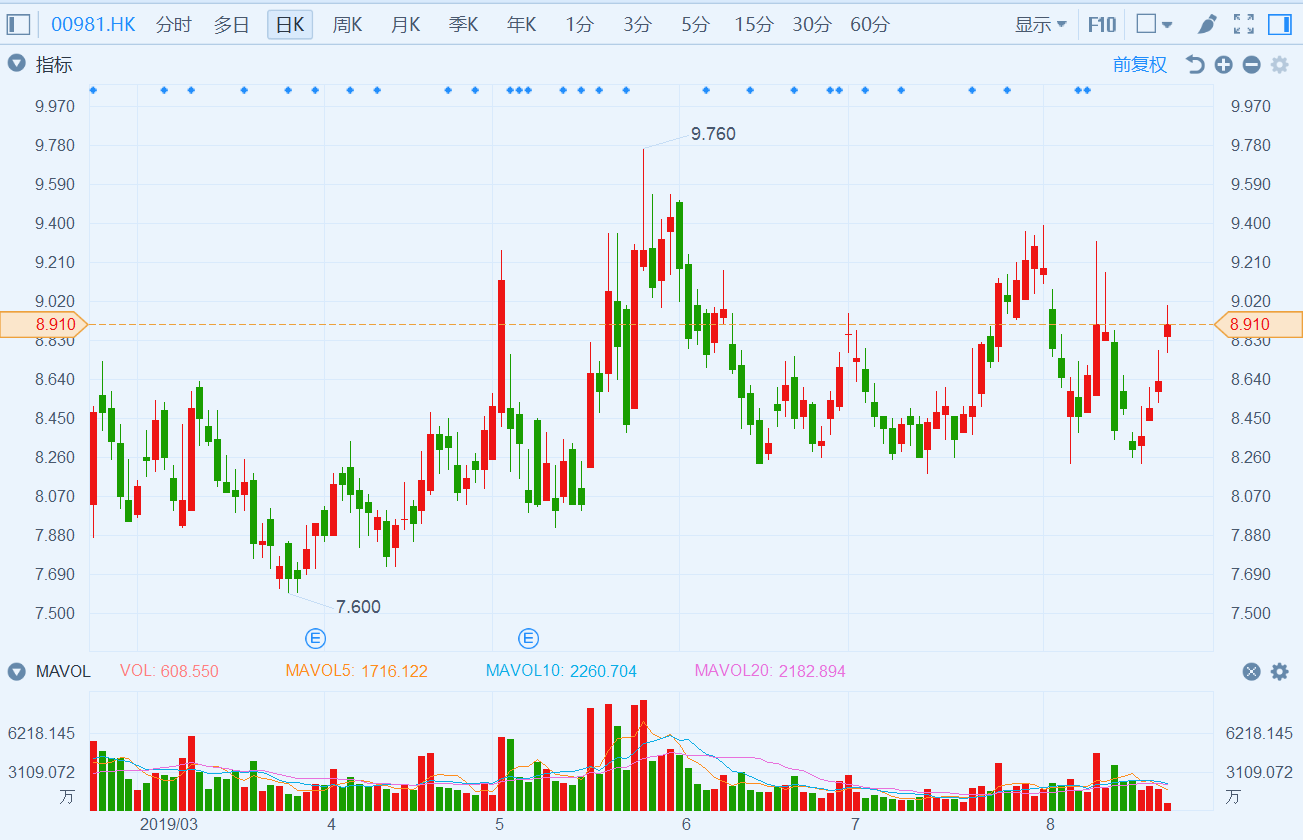The height and width of the screenshot is (840, 1303).
Task: Click the MAVOL5 value 1716.122
Action: click(x=394, y=671)
